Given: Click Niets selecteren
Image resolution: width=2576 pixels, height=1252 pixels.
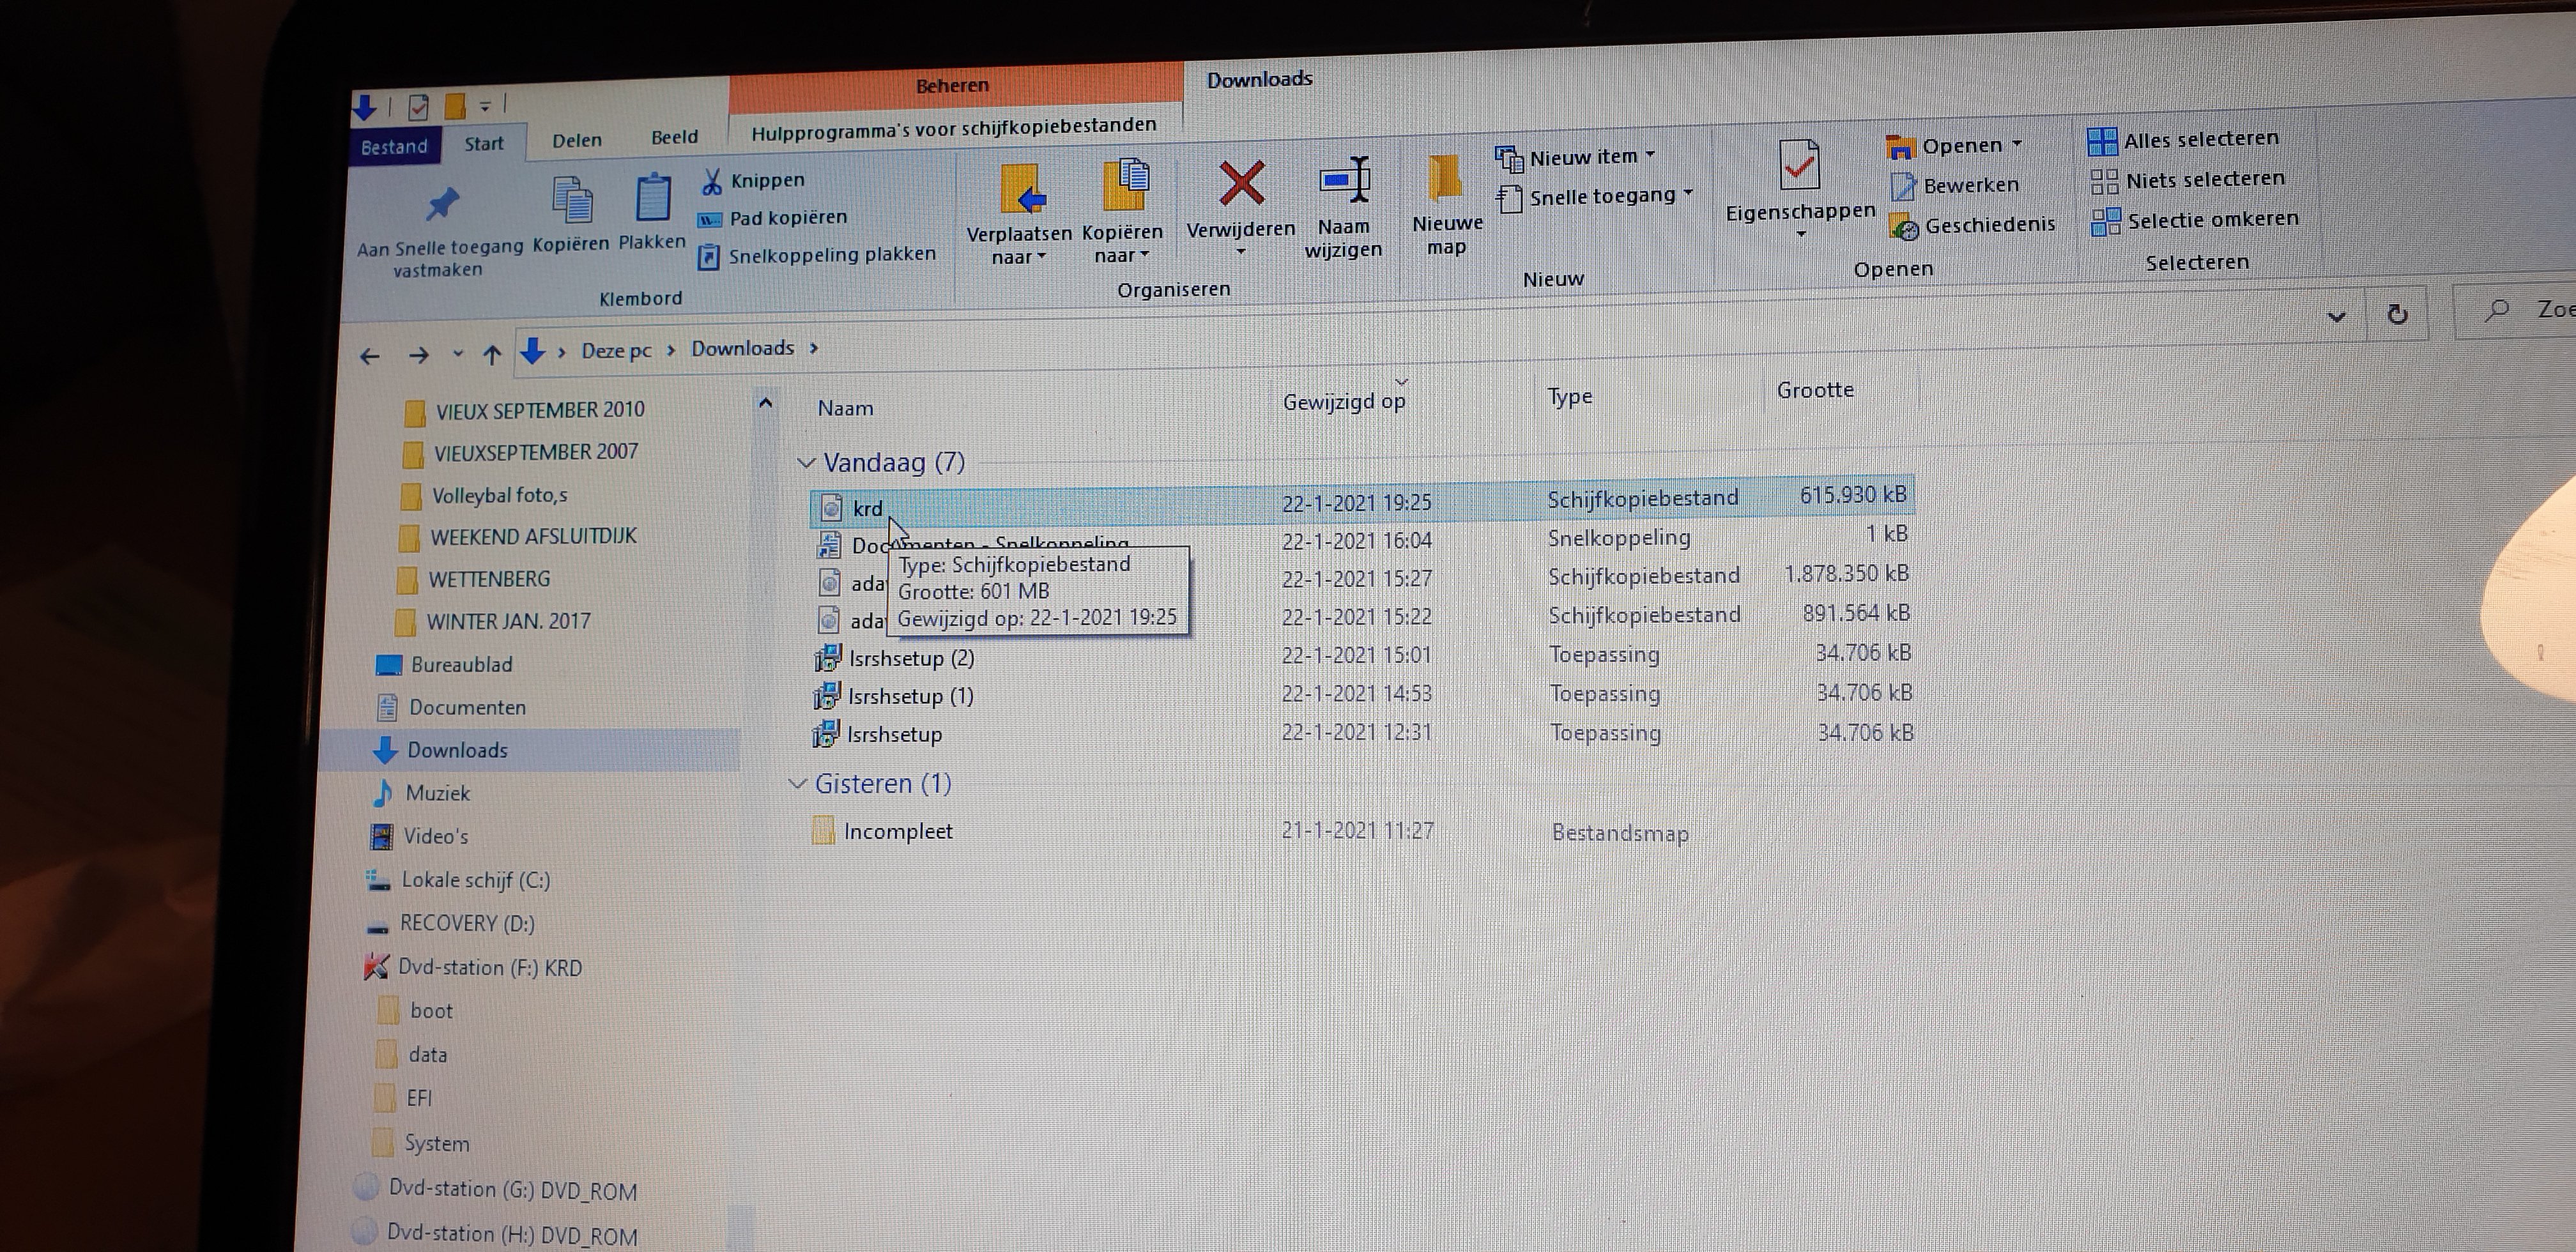Looking at the screenshot, I should tap(2188, 180).
